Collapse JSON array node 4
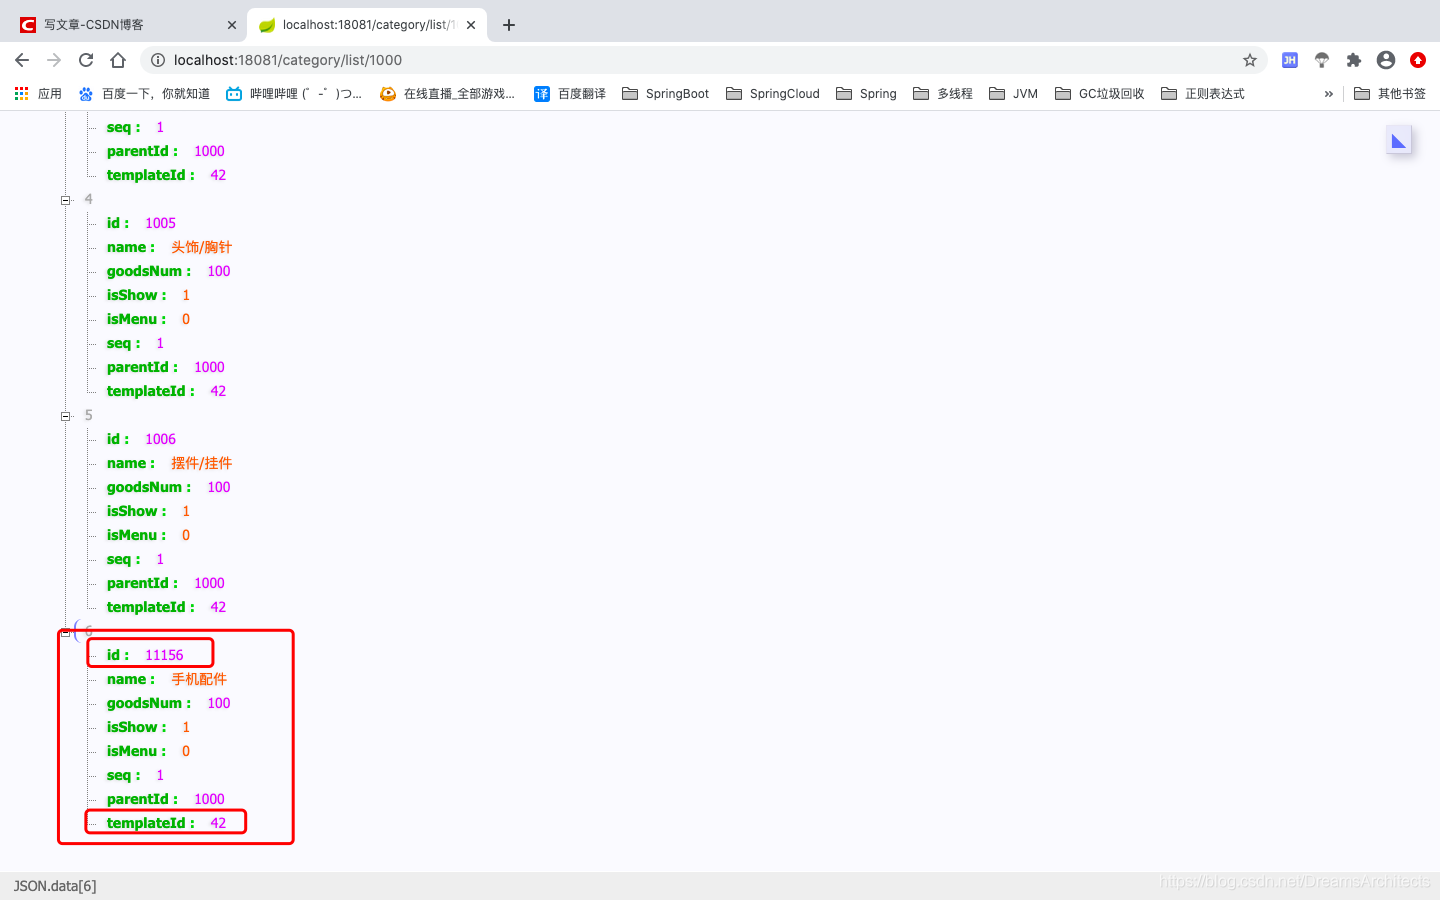The image size is (1440, 900). click(66, 200)
